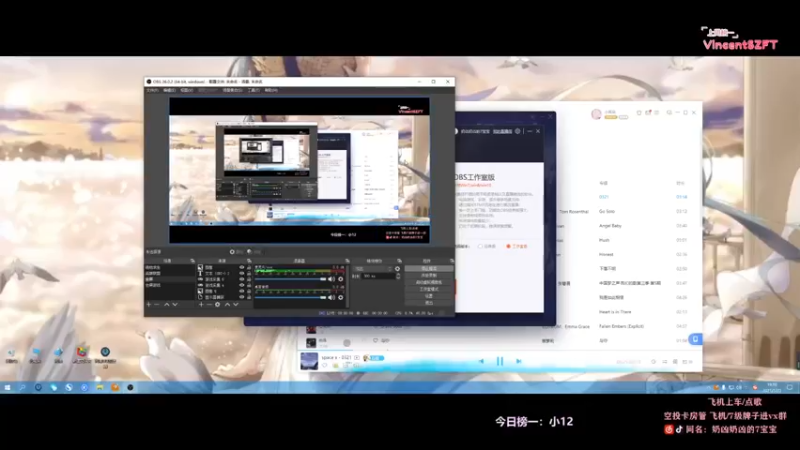The image size is (800, 450).
Task: Pop out the 场景 dock panel
Action: (192, 261)
